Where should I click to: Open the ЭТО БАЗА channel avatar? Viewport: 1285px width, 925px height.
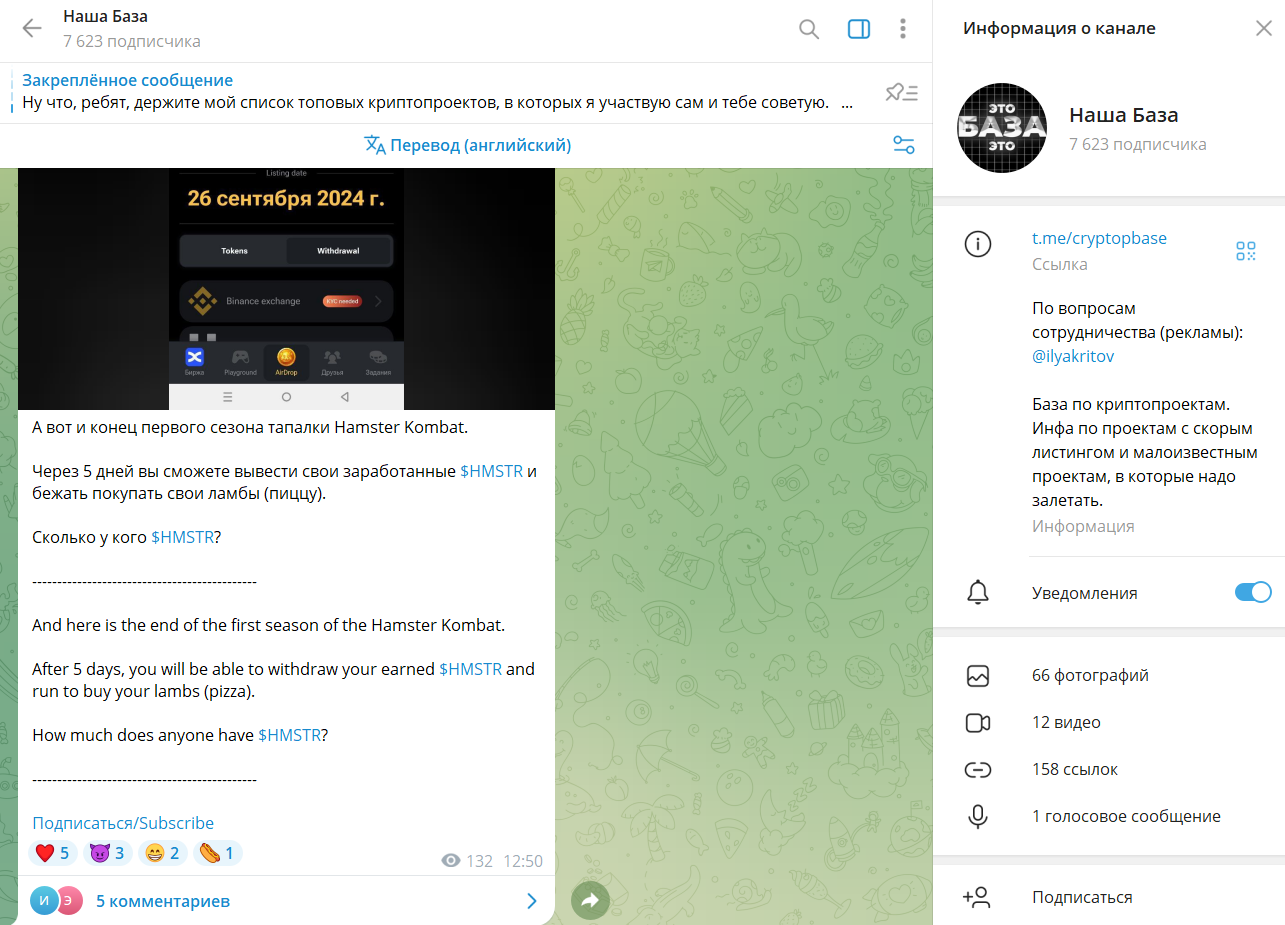[1003, 128]
